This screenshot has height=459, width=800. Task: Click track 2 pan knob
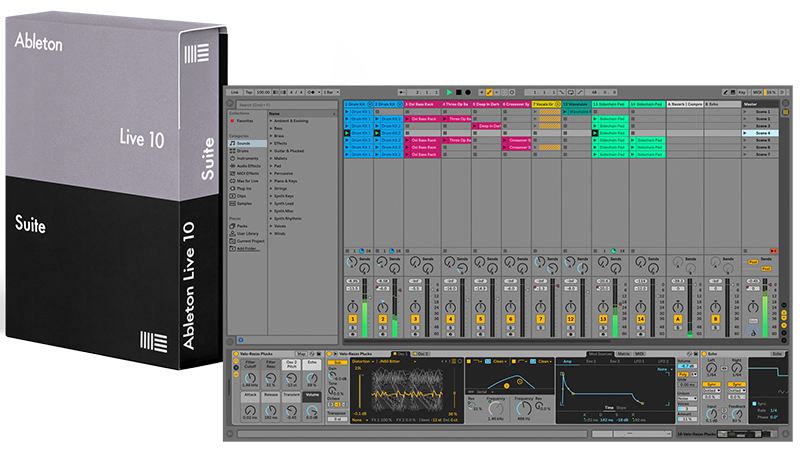tap(383, 307)
